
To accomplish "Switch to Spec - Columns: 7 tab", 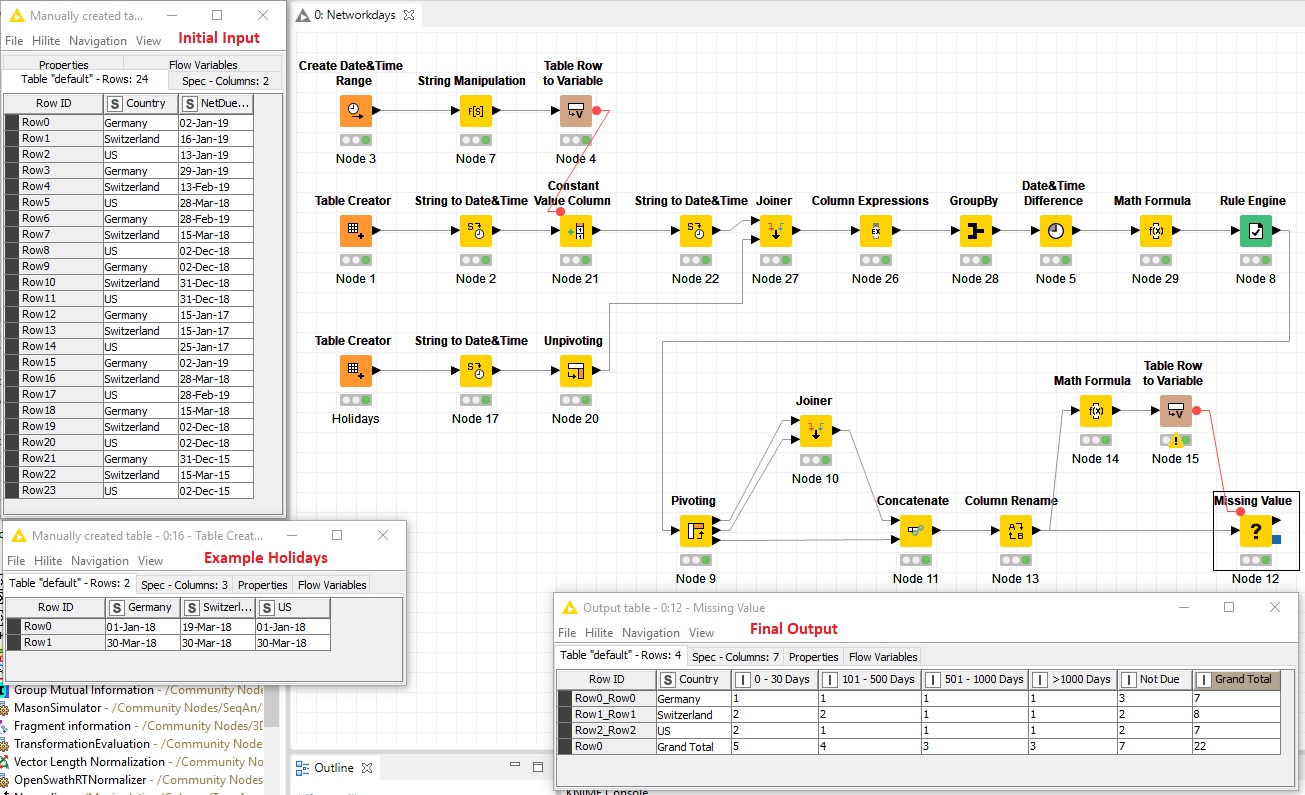I will (735, 657).
